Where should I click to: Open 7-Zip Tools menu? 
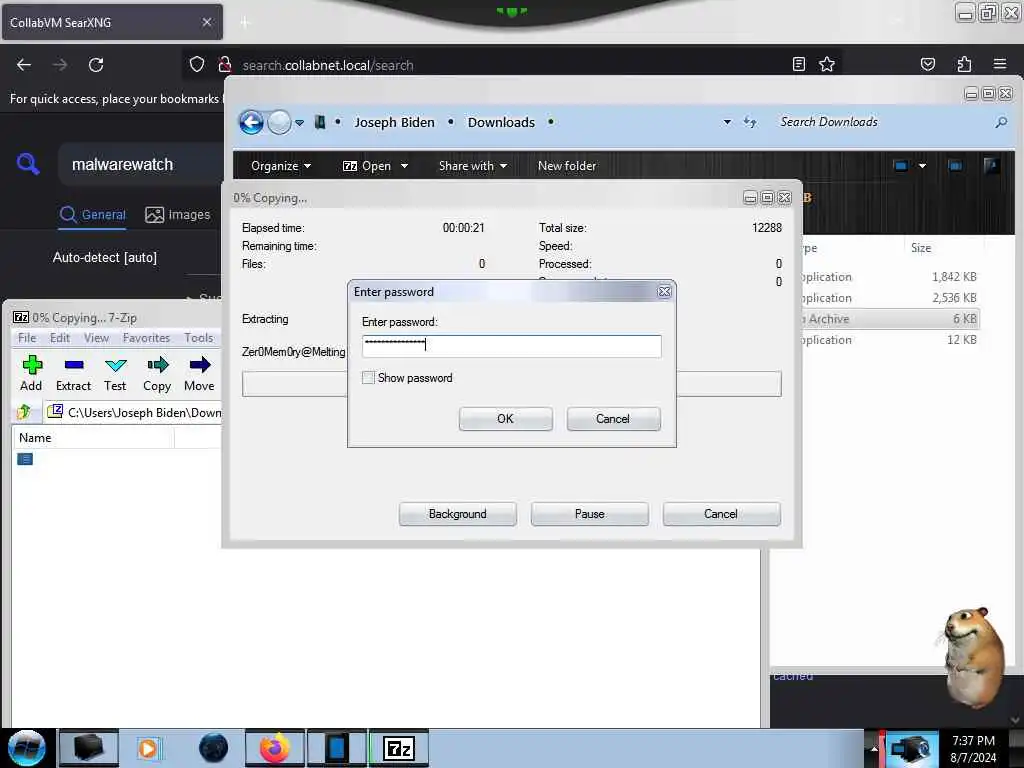(x=199, y=338)
